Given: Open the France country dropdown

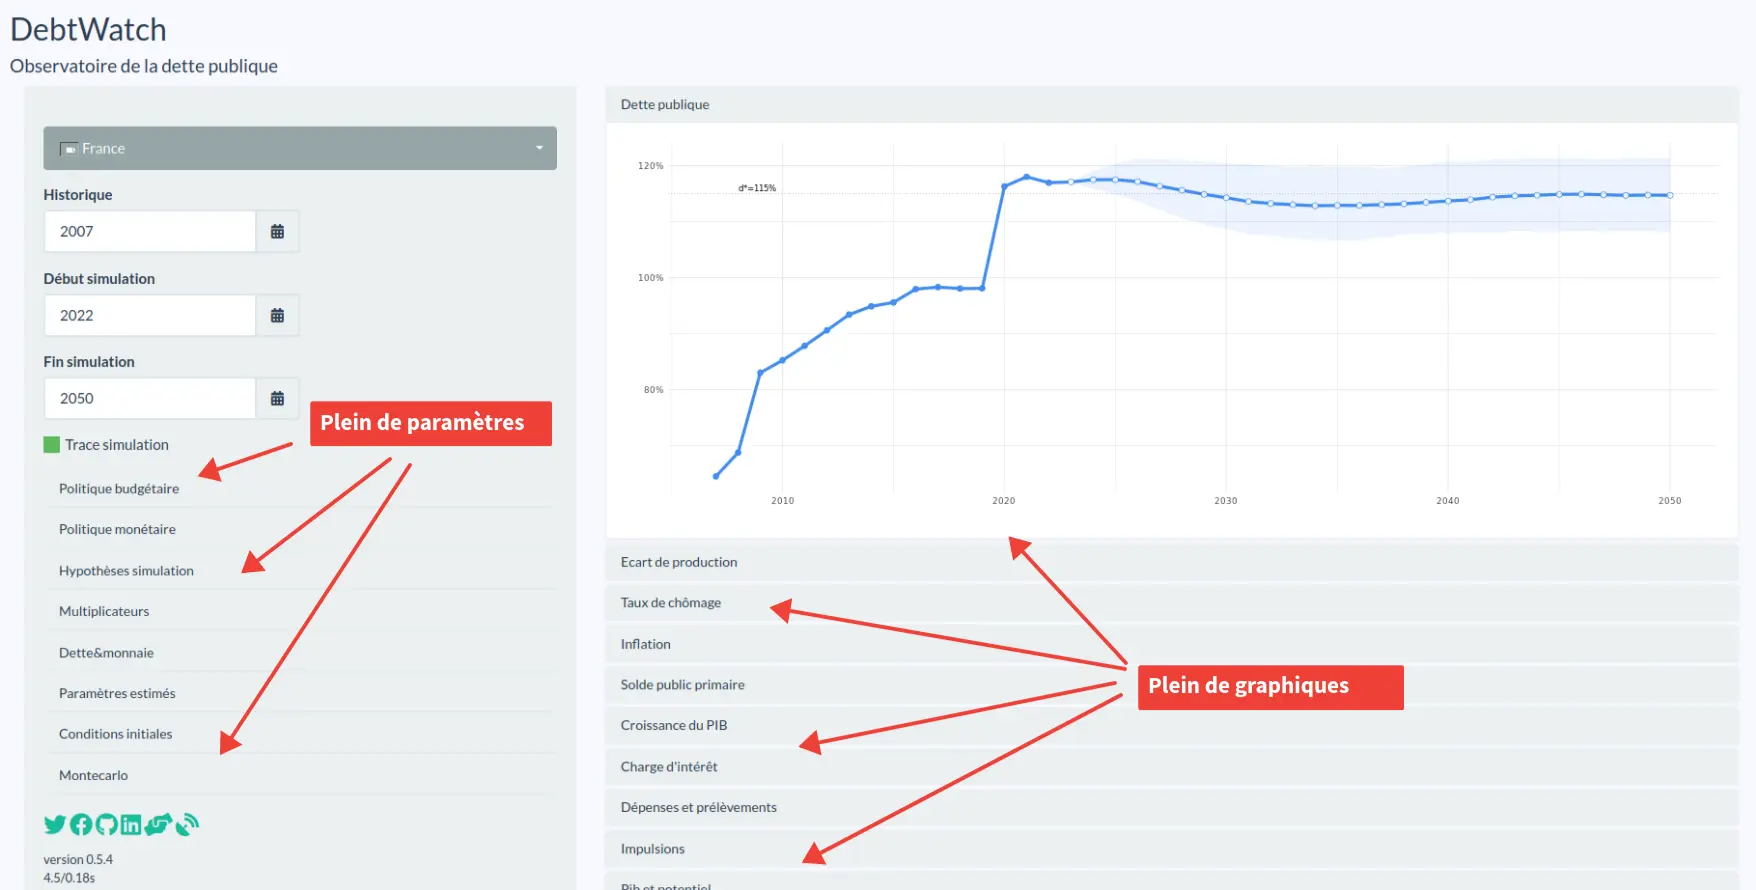Looking at the screenshot, I should pyautogui.click(x=300, y=148).
